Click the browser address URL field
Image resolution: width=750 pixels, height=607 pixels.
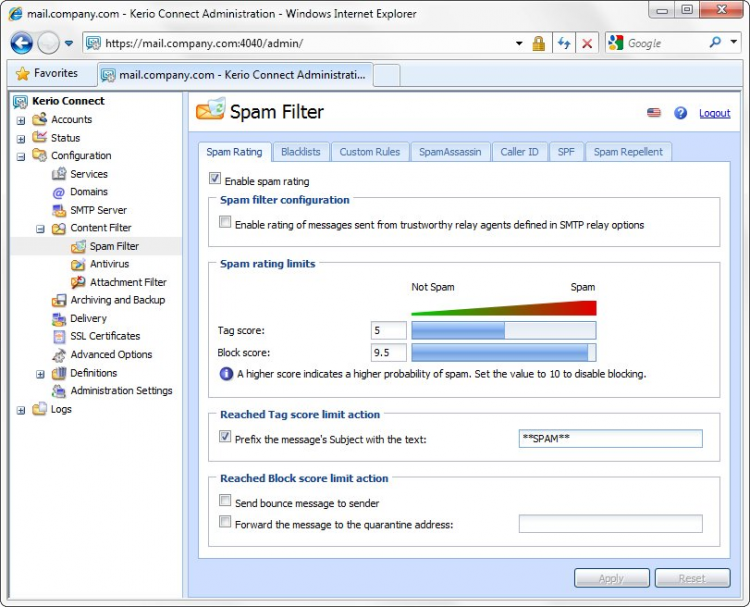pos(305,44)
